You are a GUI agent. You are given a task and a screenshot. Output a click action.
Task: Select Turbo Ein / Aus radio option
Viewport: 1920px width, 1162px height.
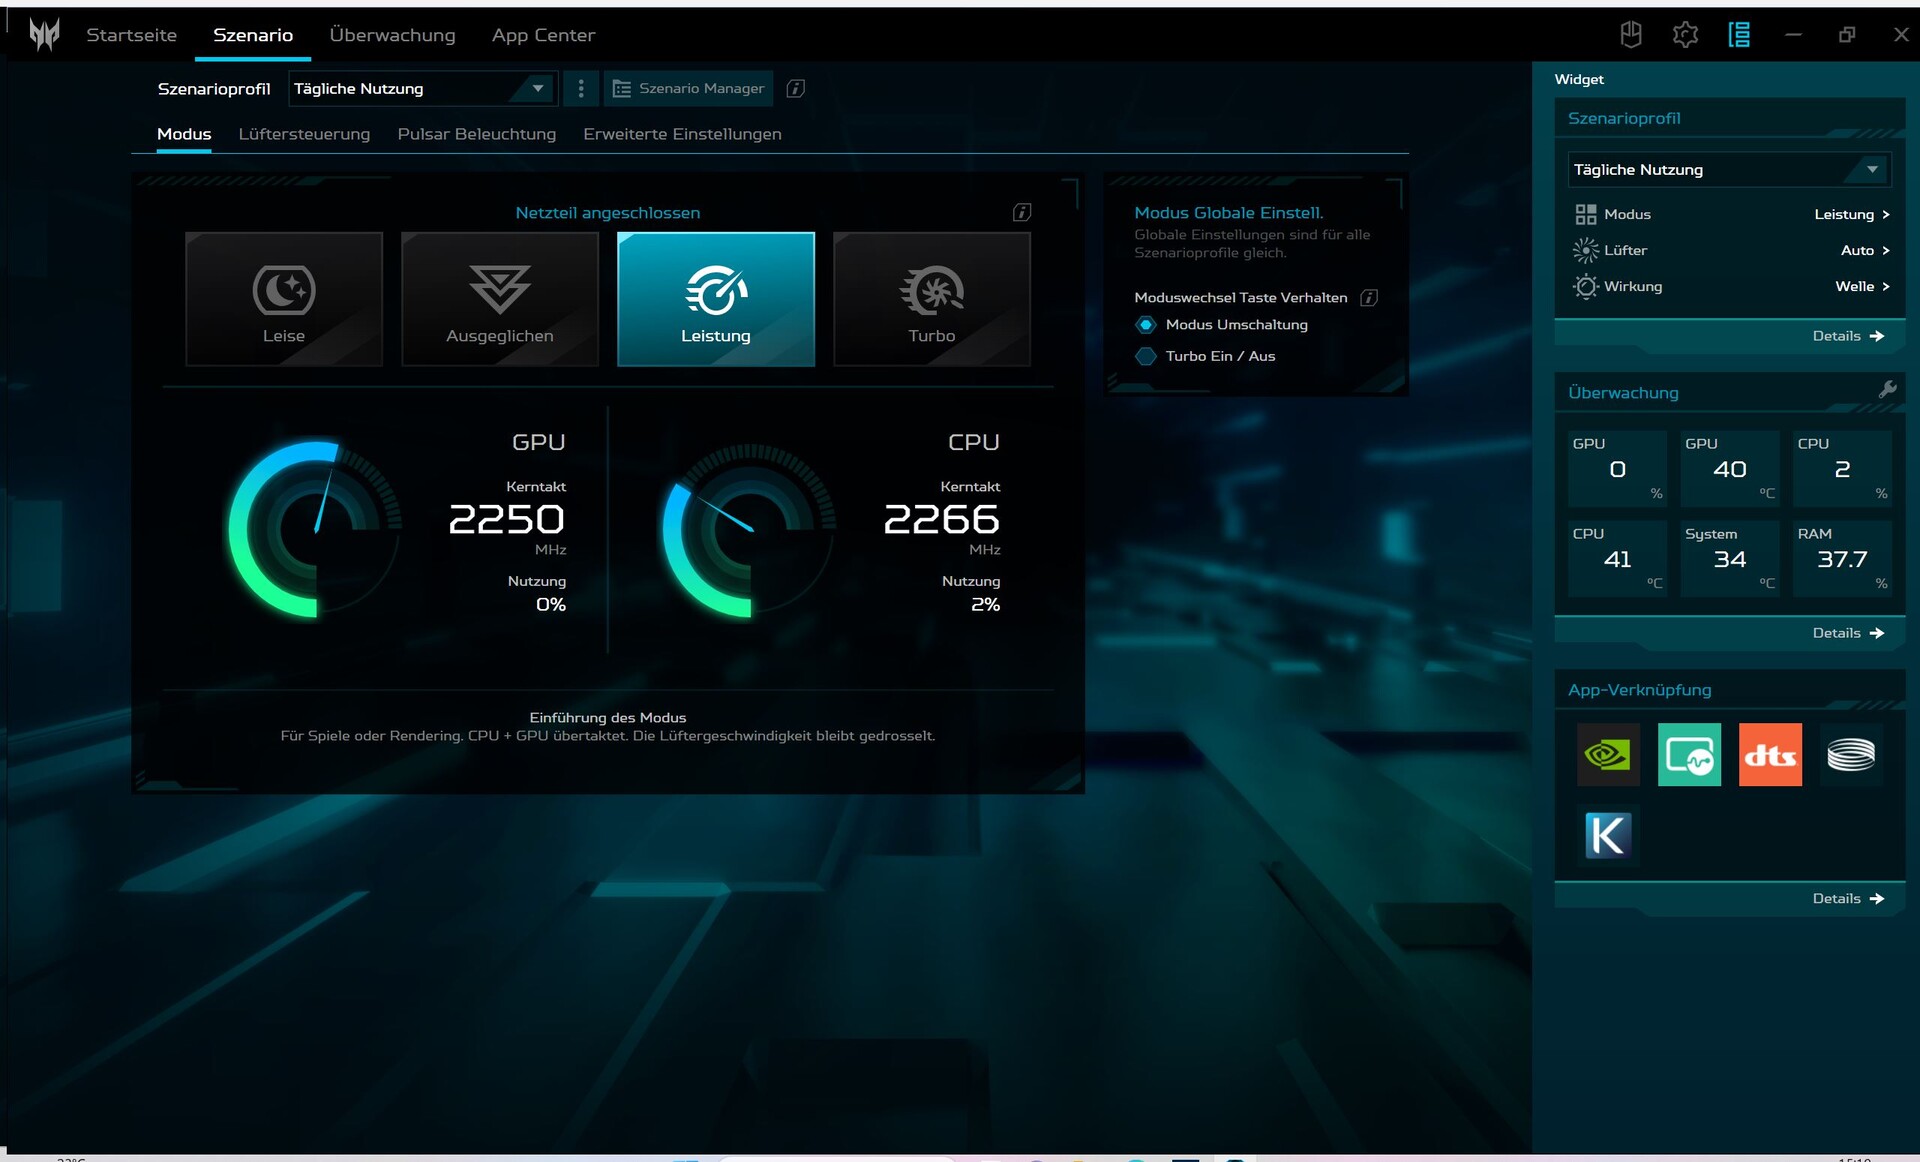(1146, 356)
